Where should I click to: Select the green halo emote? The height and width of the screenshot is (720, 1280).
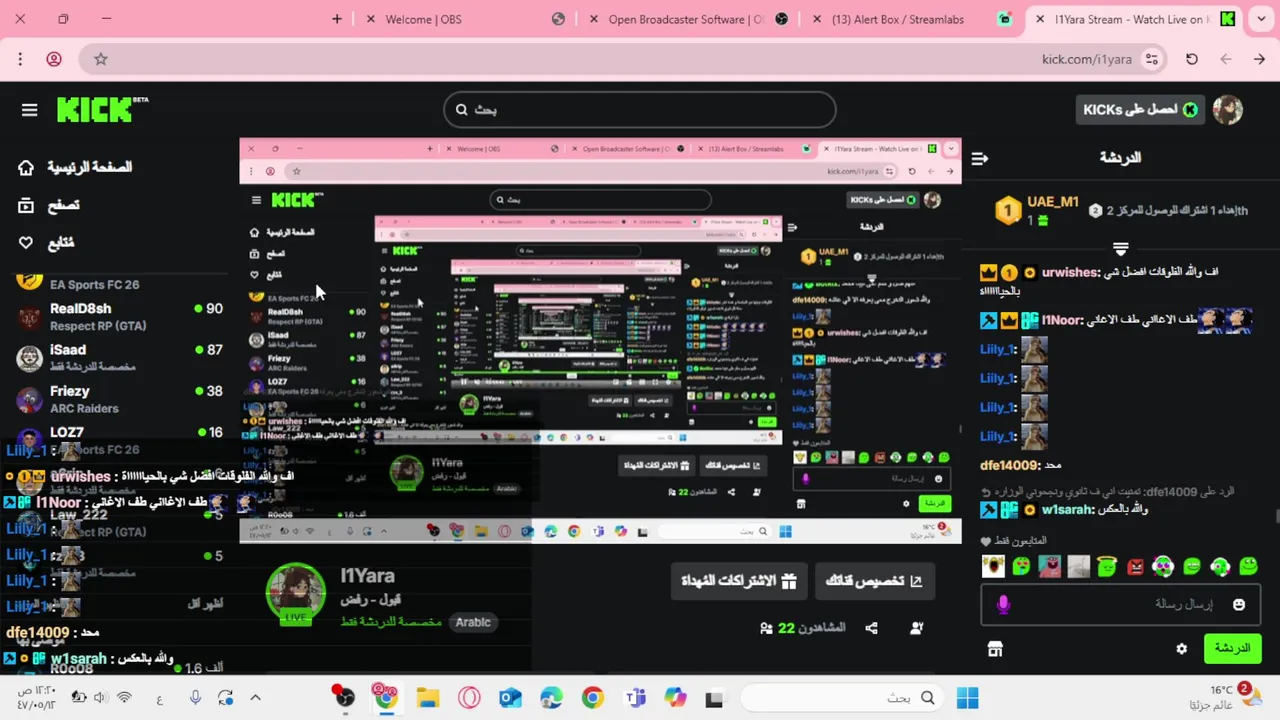1106,567
